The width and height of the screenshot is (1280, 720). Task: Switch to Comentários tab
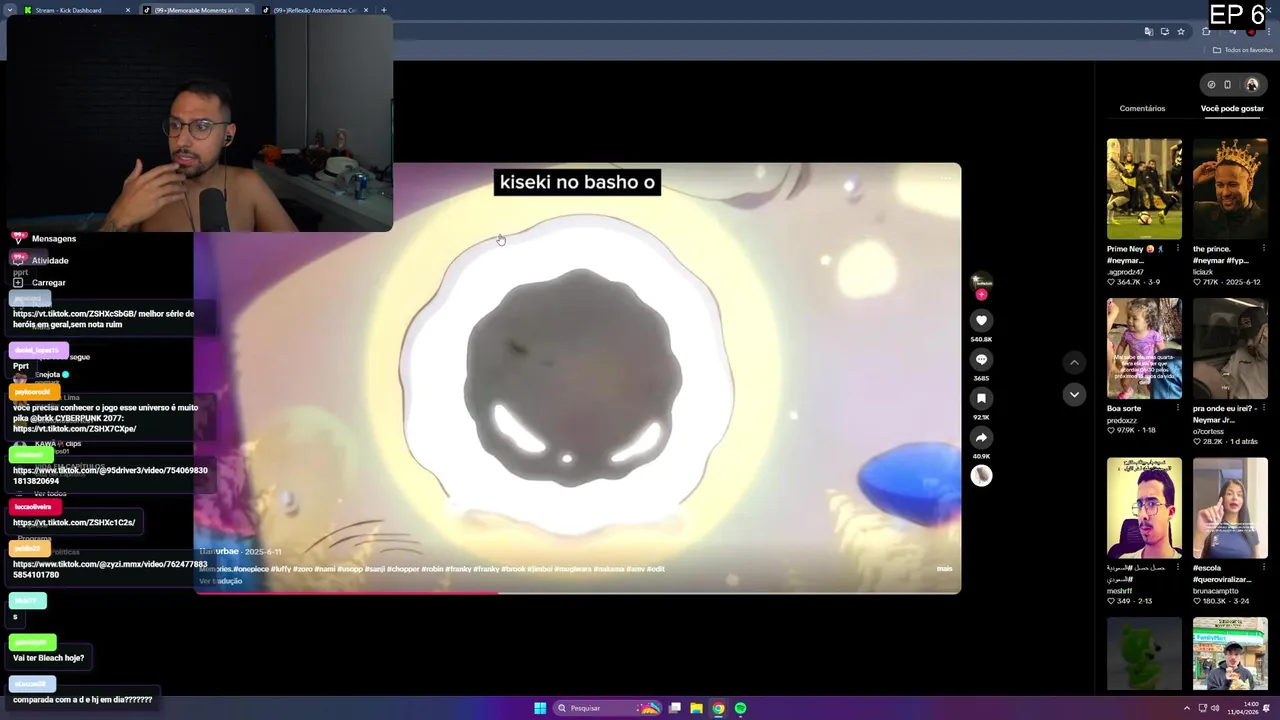pyautogui.click(x=1142, y=108)
